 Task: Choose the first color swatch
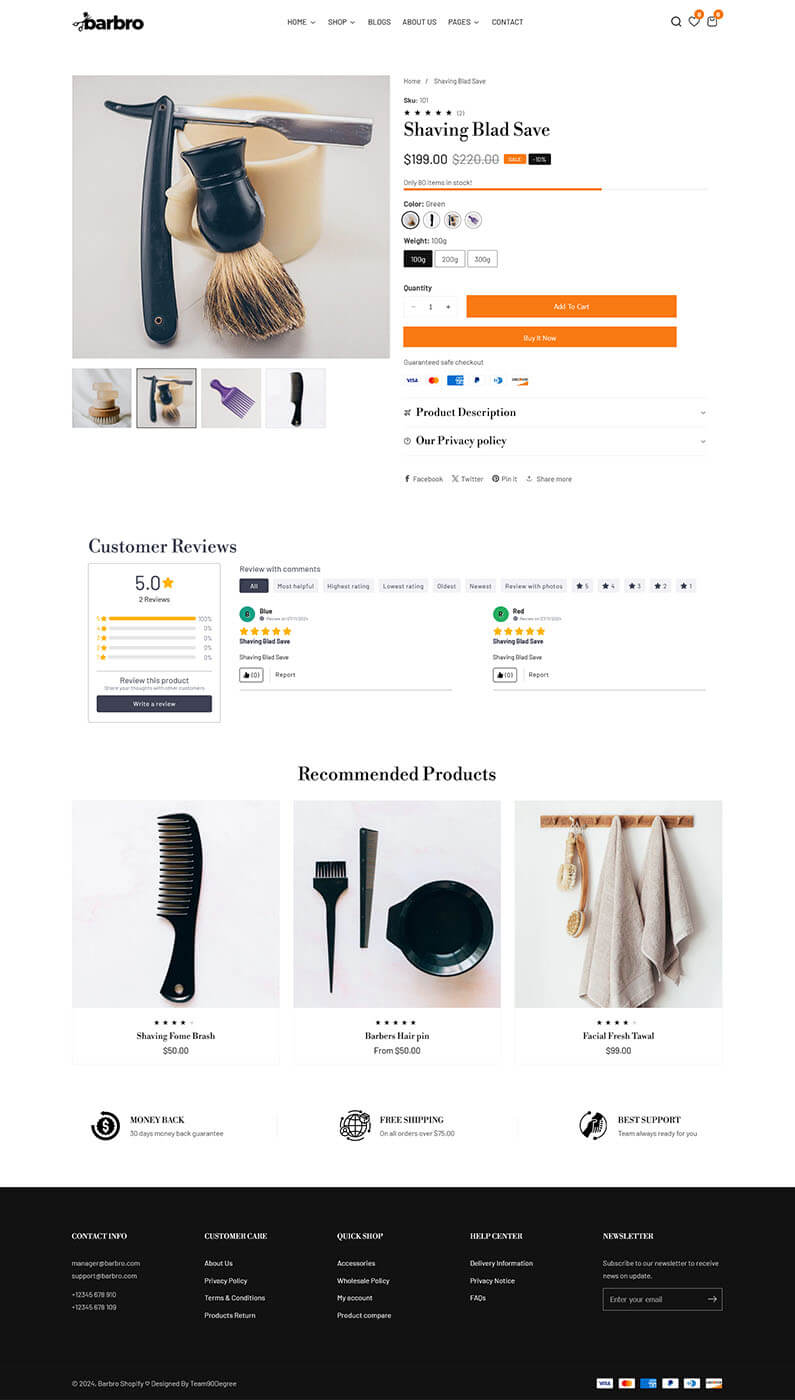coord(411,220)
